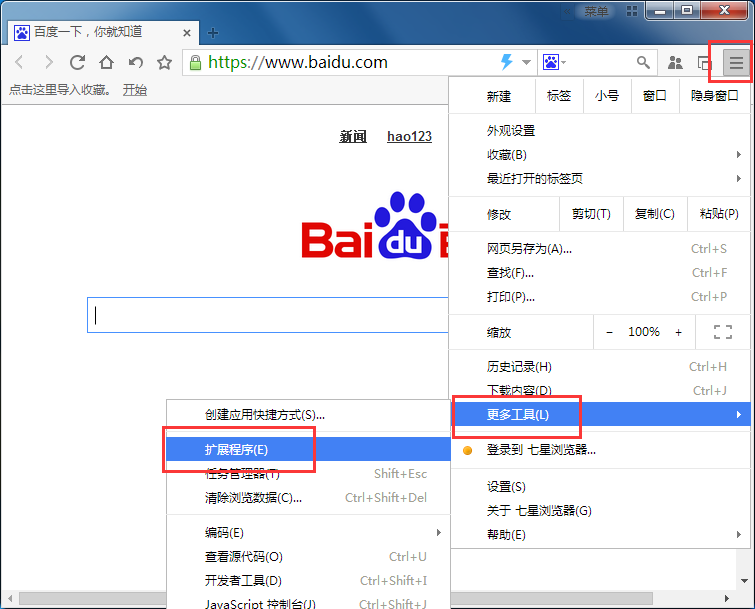The width and height of the screenshot is (755, 609).
Task: Open the user accounts icon
Action: [x=675, y=62]
